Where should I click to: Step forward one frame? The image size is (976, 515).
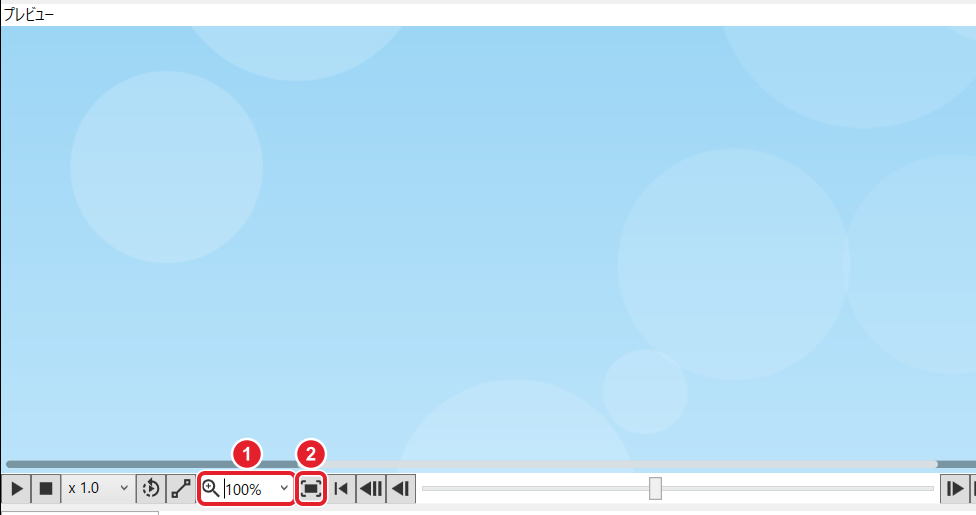click(954, 489)
